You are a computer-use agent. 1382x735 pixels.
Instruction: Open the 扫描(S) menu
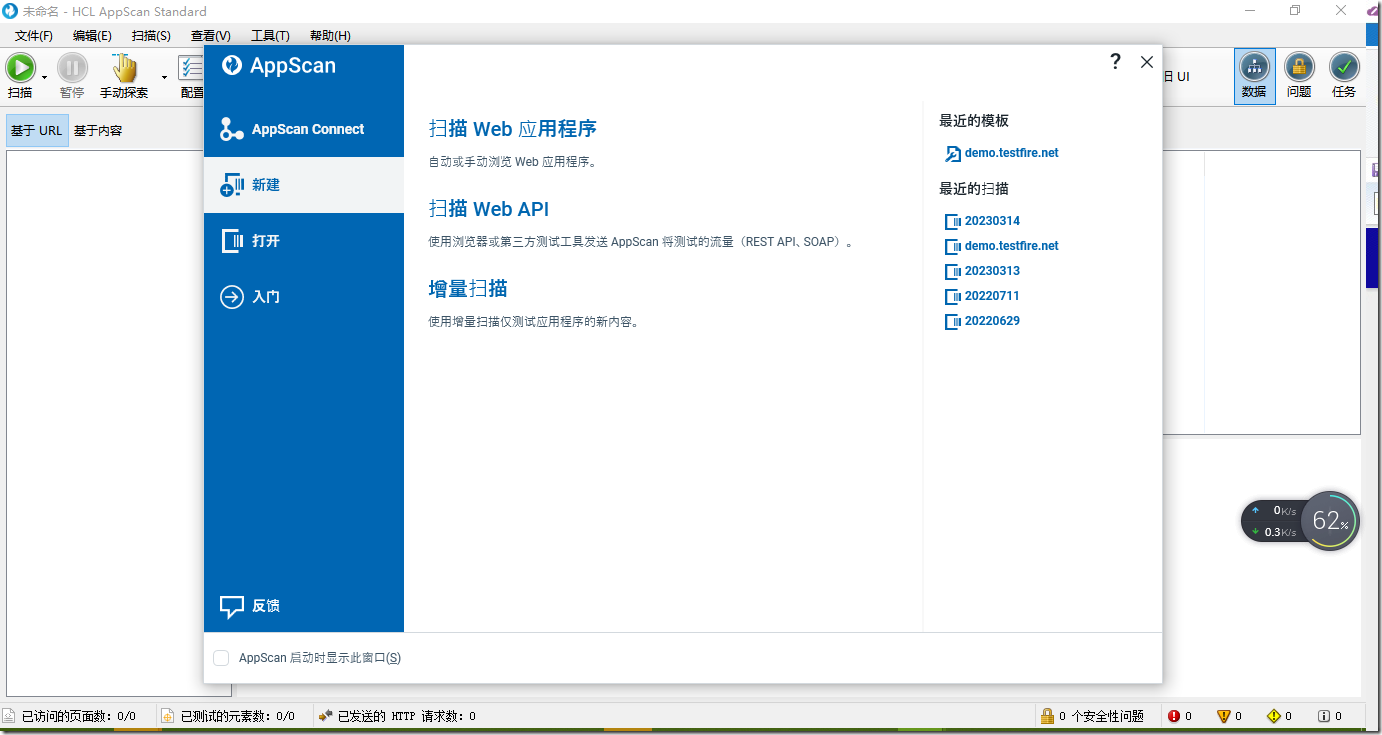coord(151,36)
